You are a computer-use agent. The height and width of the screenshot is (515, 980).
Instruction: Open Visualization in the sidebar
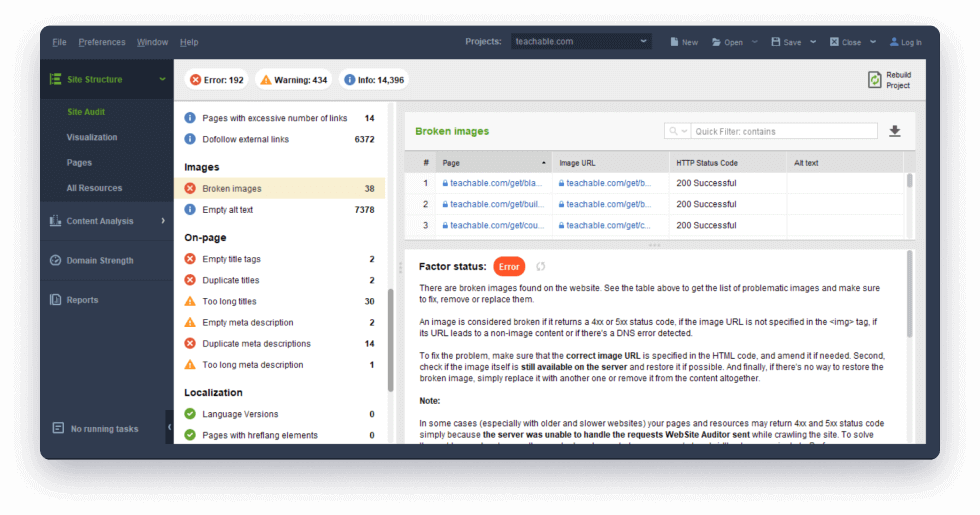point(92,137)
